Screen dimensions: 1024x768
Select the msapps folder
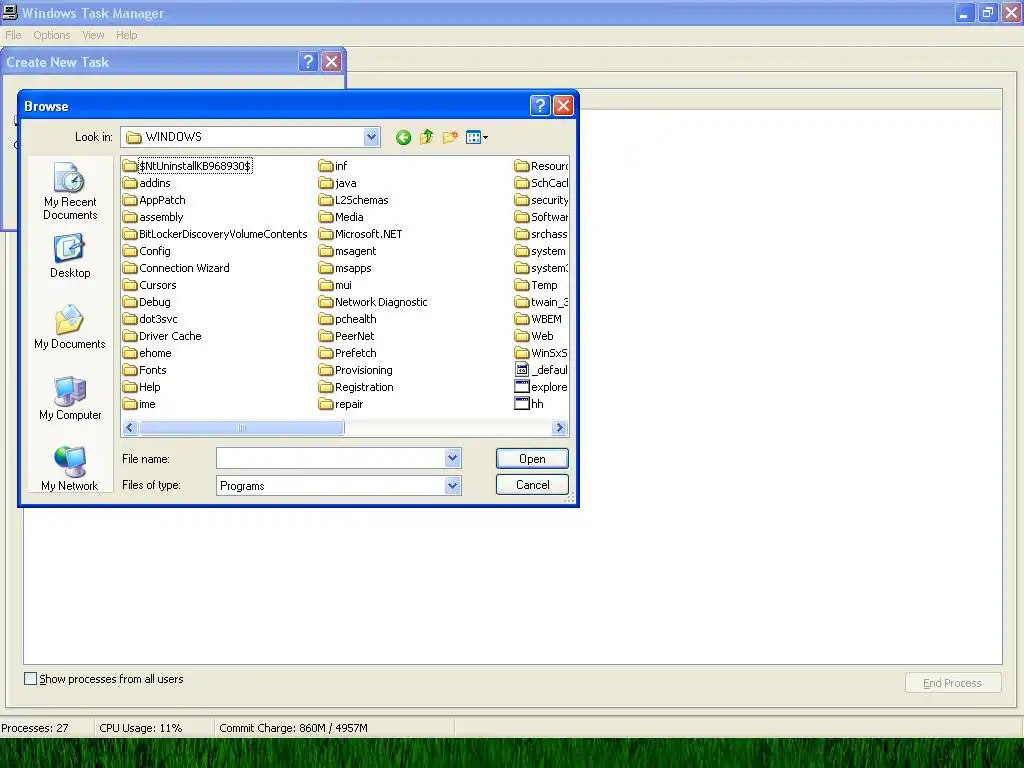pos(345,268)
